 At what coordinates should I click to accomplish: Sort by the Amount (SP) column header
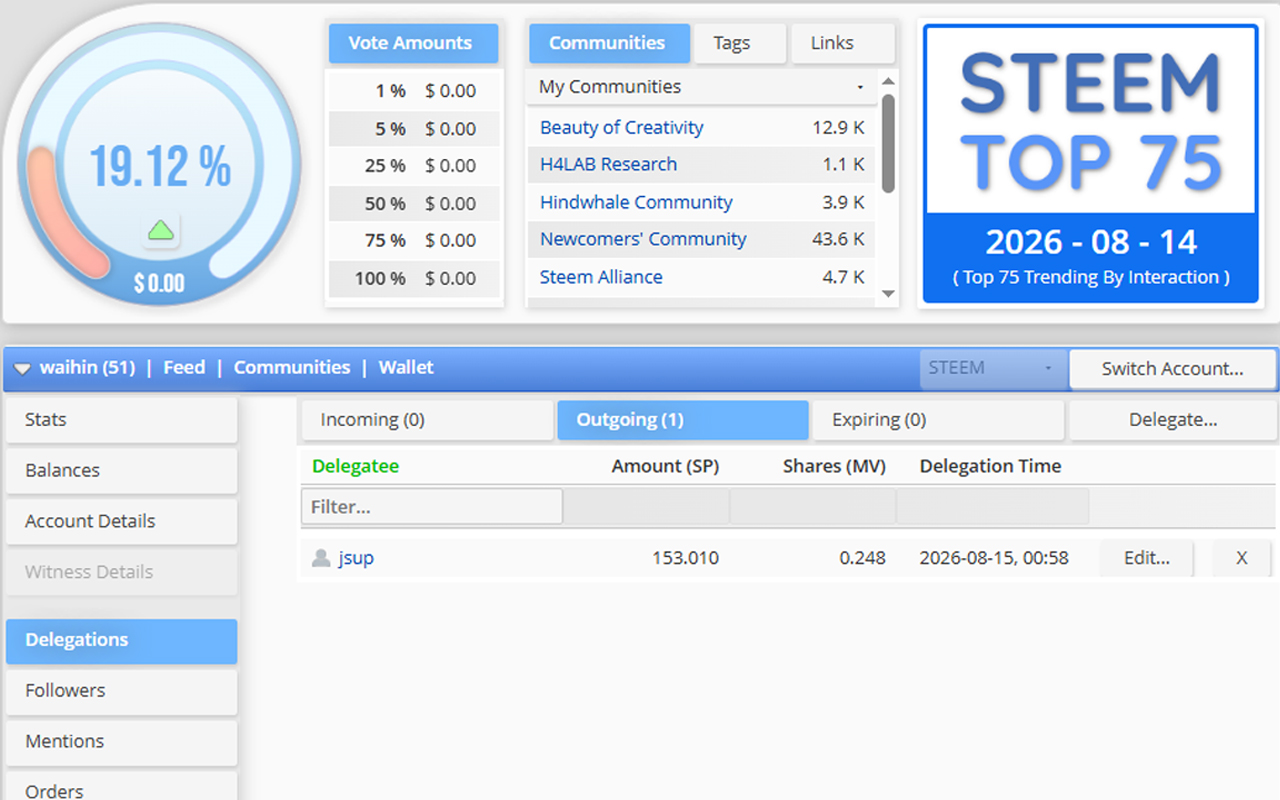pyautogui.click(x=665, y=466)
